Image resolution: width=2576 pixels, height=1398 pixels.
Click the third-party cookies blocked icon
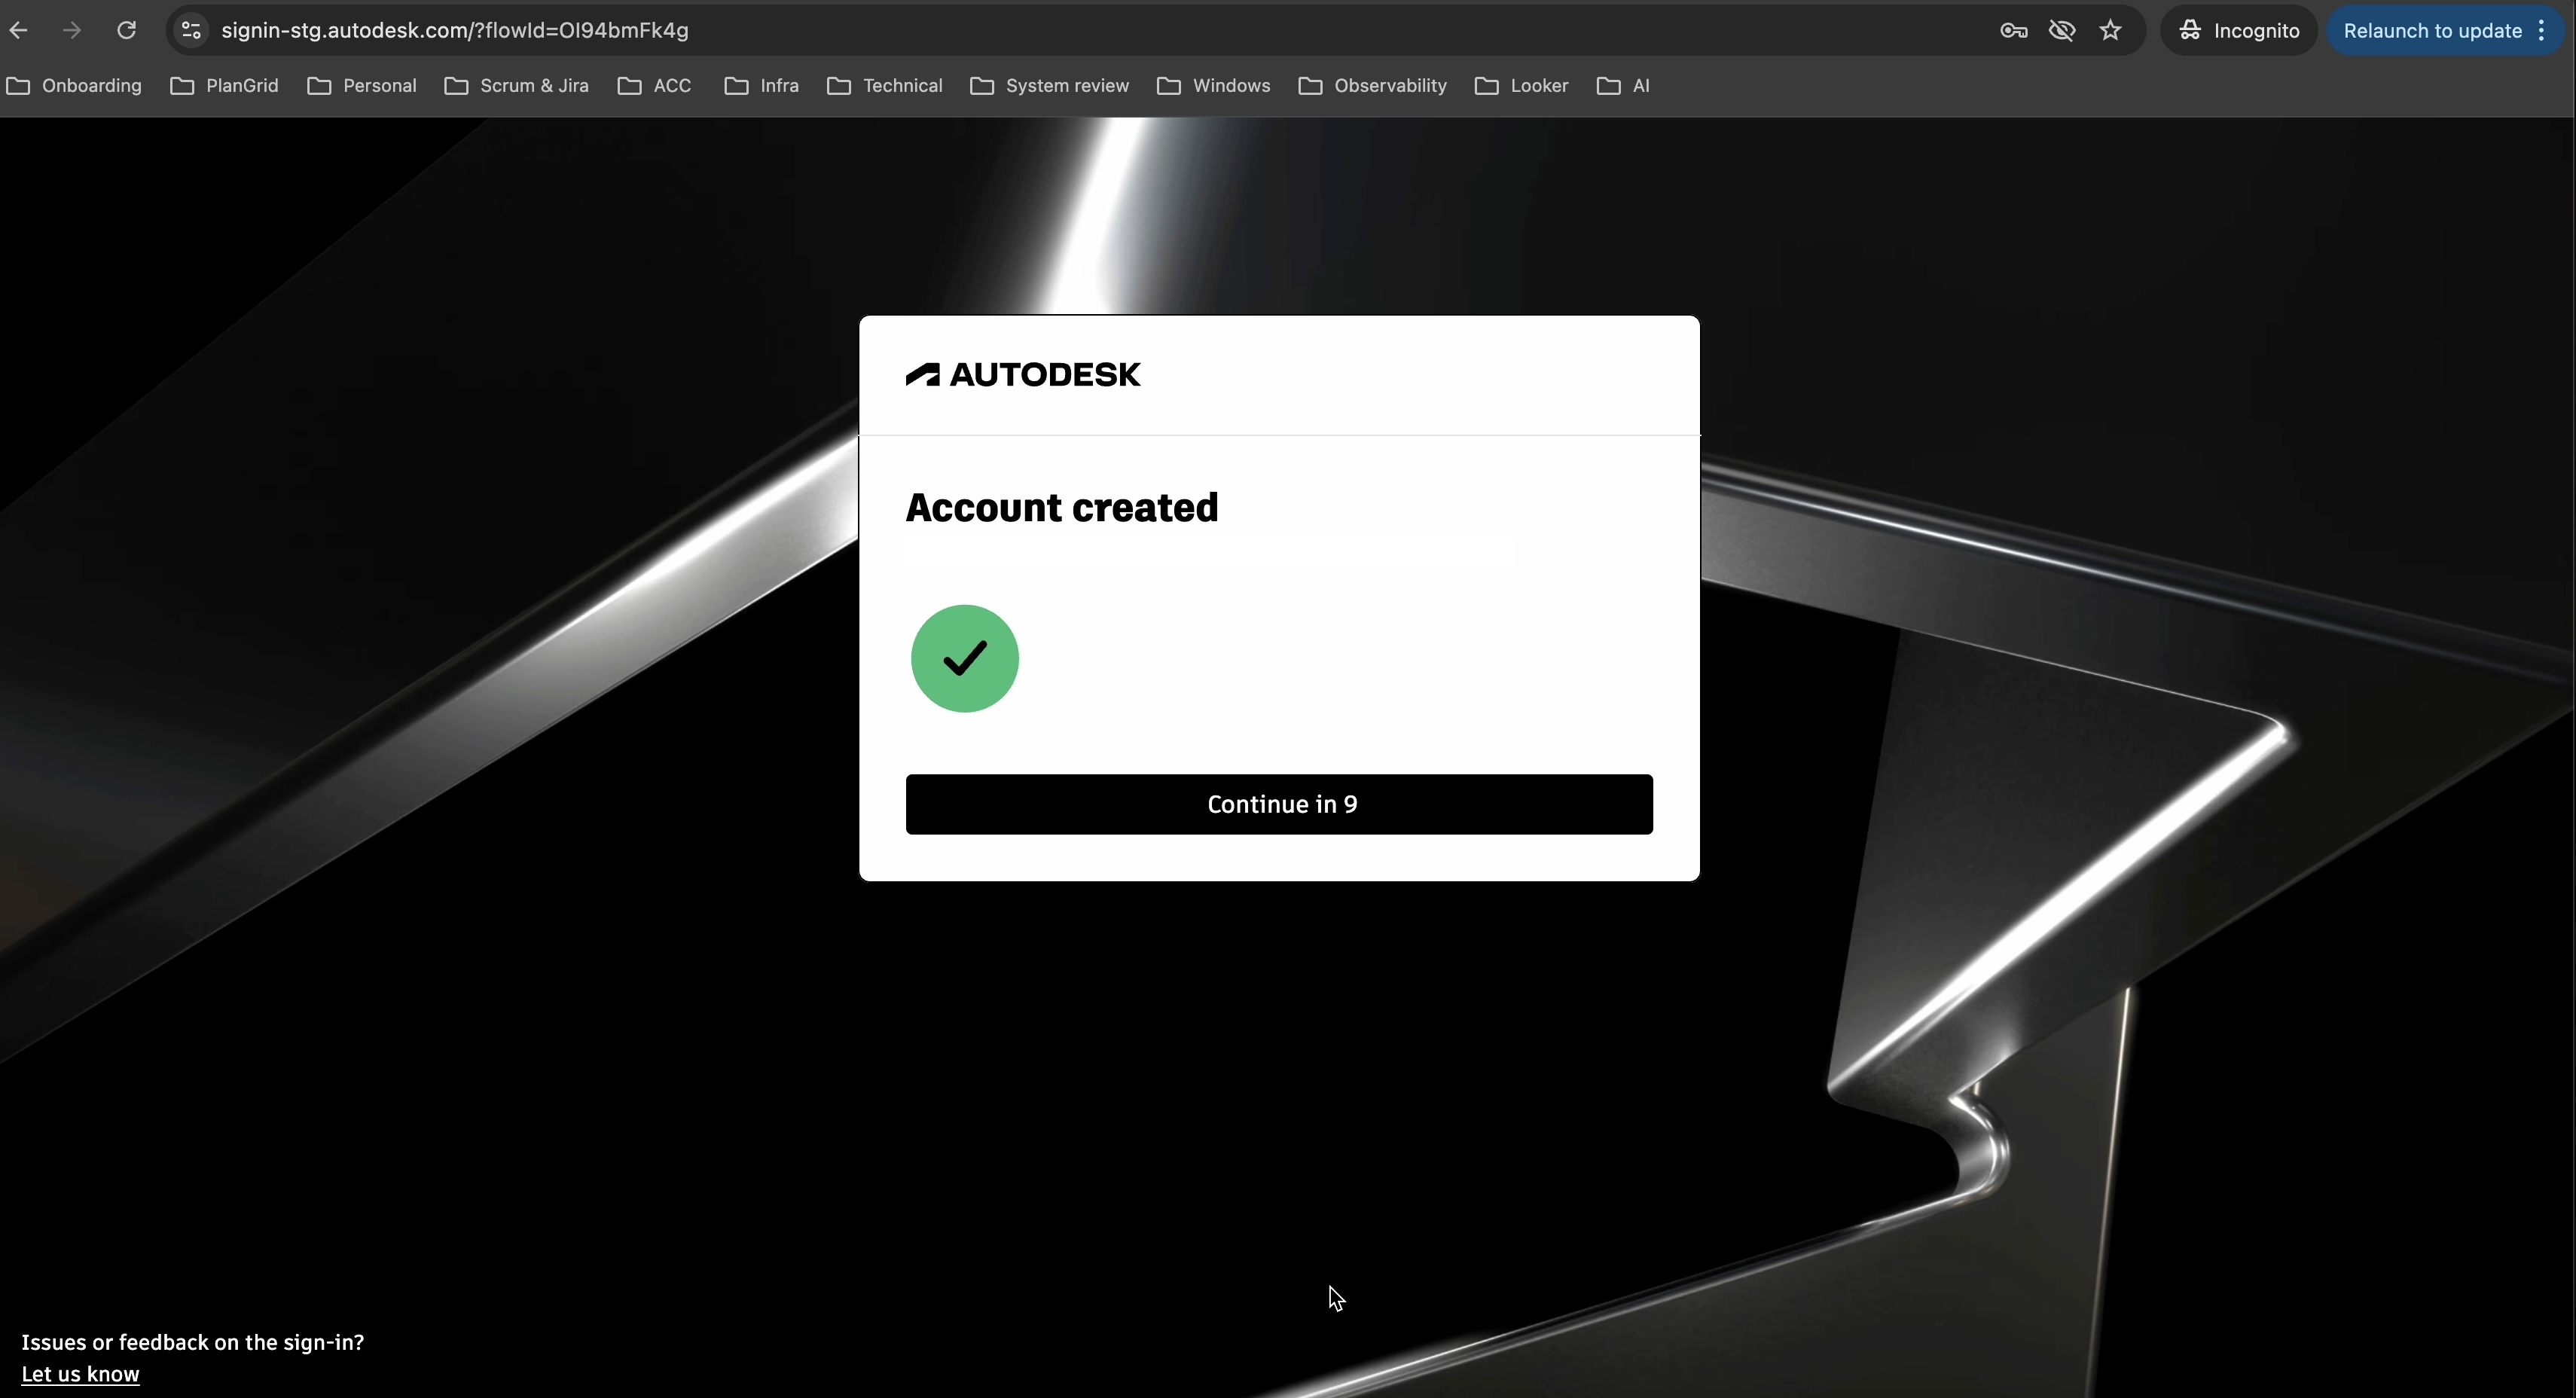click(2061, 31)
